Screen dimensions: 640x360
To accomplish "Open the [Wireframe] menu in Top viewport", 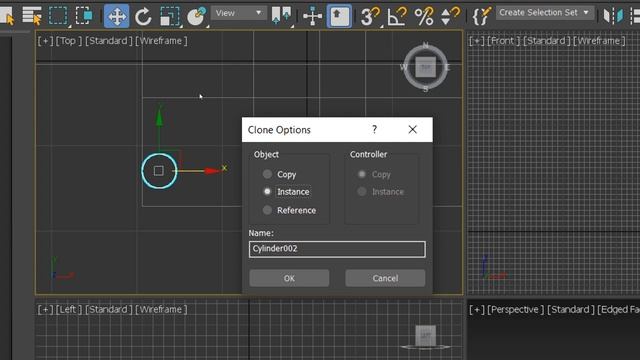I will [x=161, y=41].
